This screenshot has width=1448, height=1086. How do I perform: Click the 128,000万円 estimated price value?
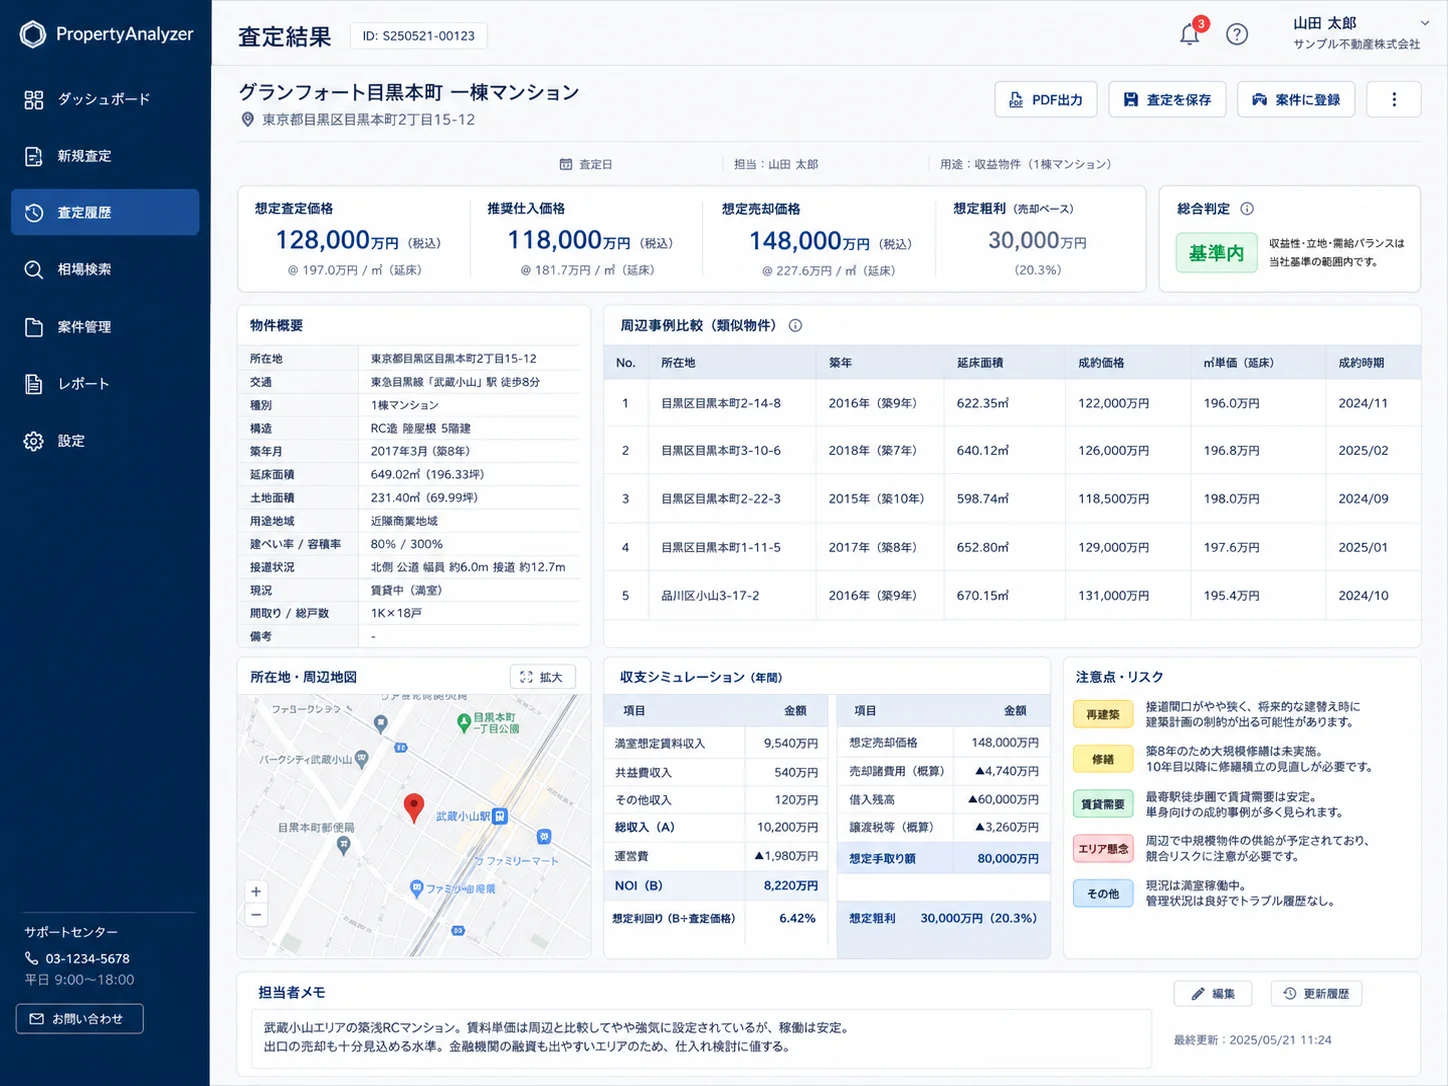[337, 240]
